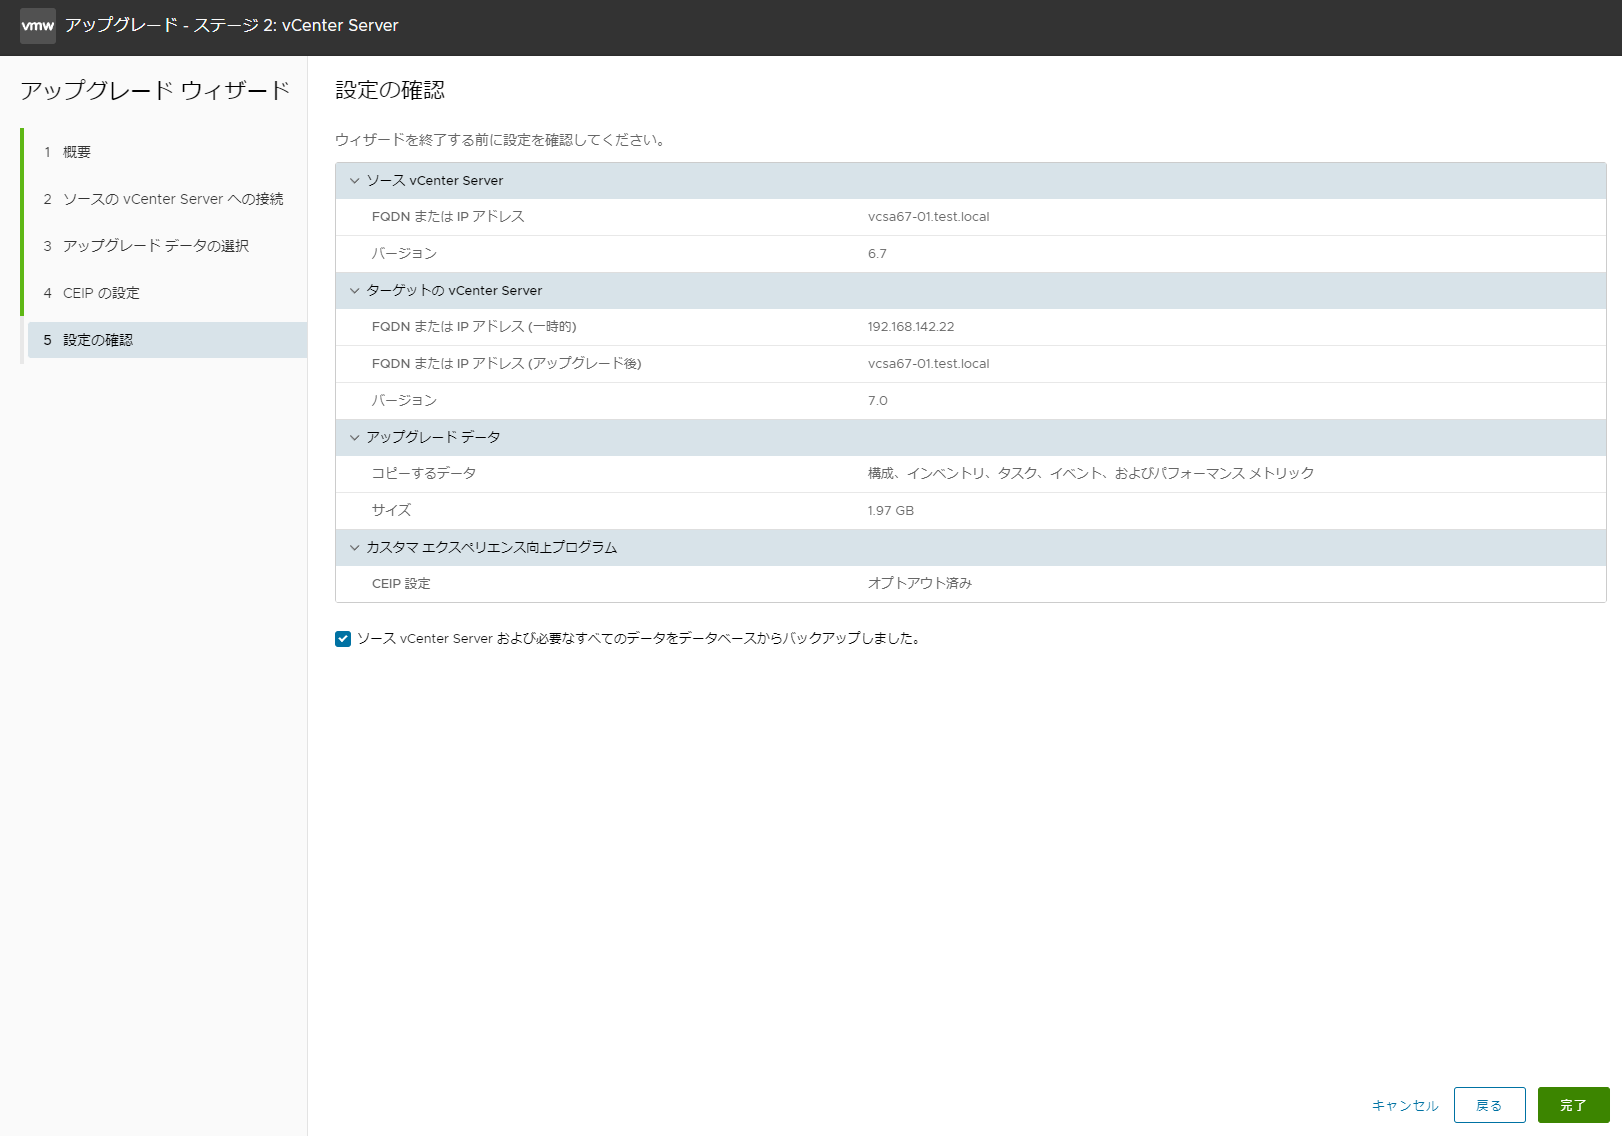Click the backup confirmation label text
1622x1136 pixels.
click(x=638, y=639)
